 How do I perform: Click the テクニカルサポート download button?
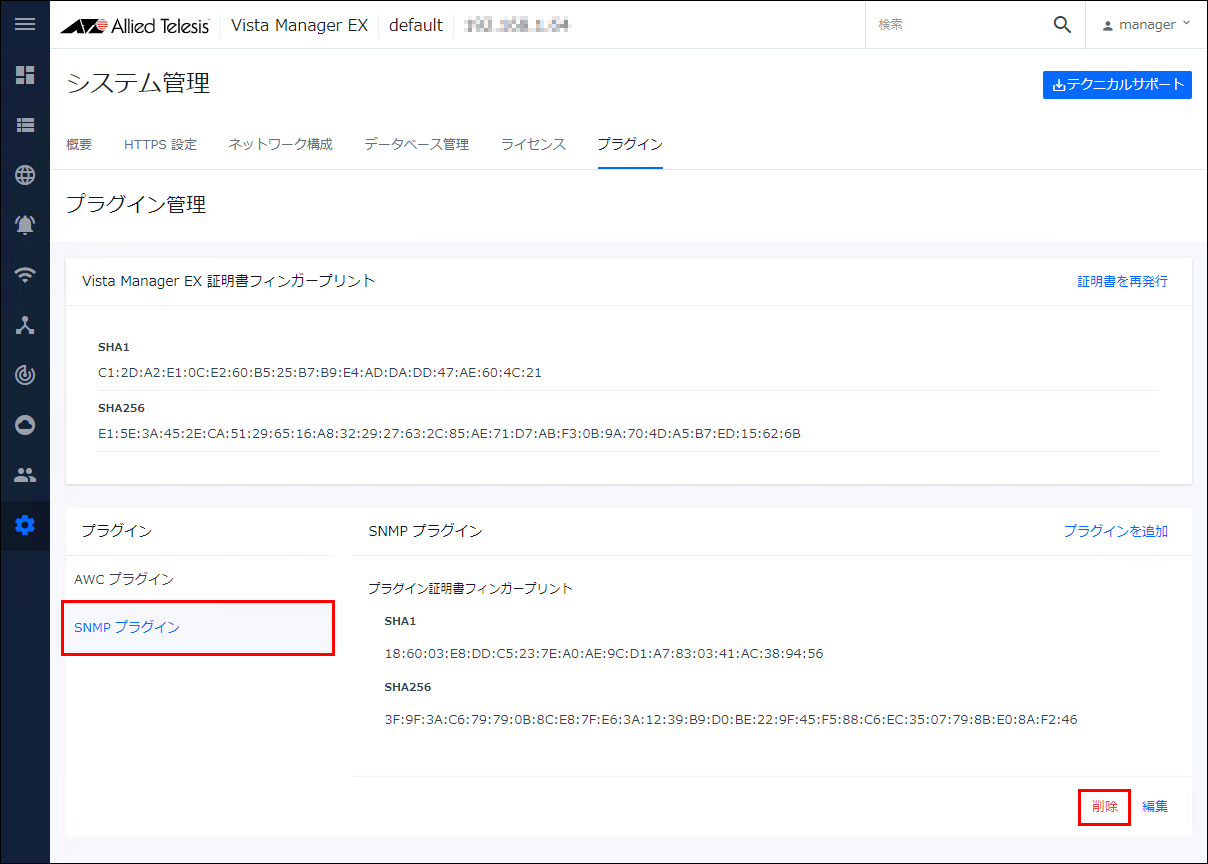click(1117, 85)
